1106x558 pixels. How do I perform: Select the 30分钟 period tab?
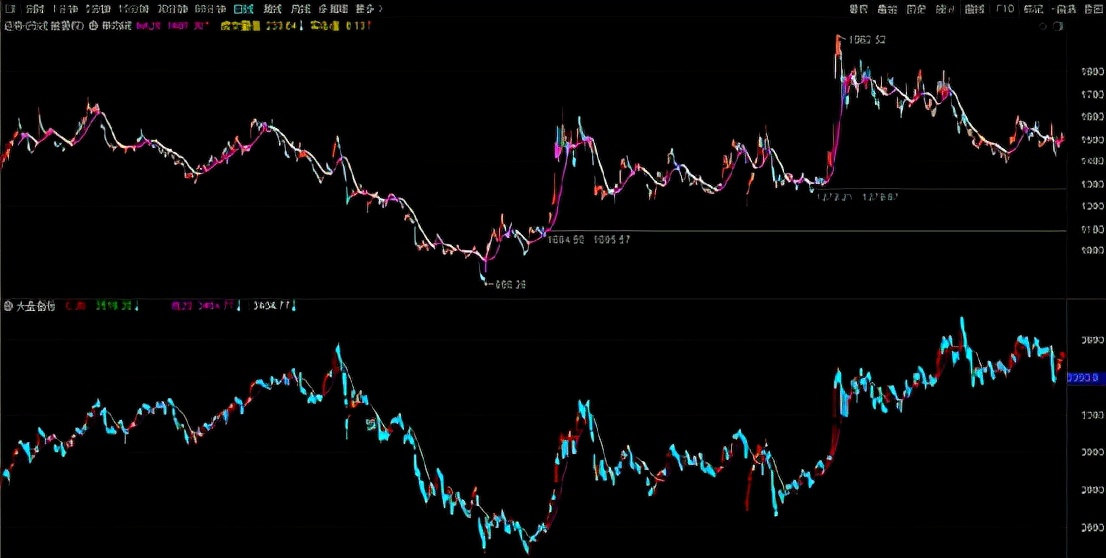point(171,10)
